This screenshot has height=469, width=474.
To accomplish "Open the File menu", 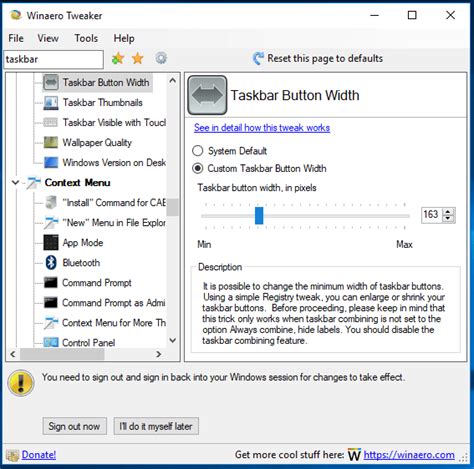I will [16, 38].
